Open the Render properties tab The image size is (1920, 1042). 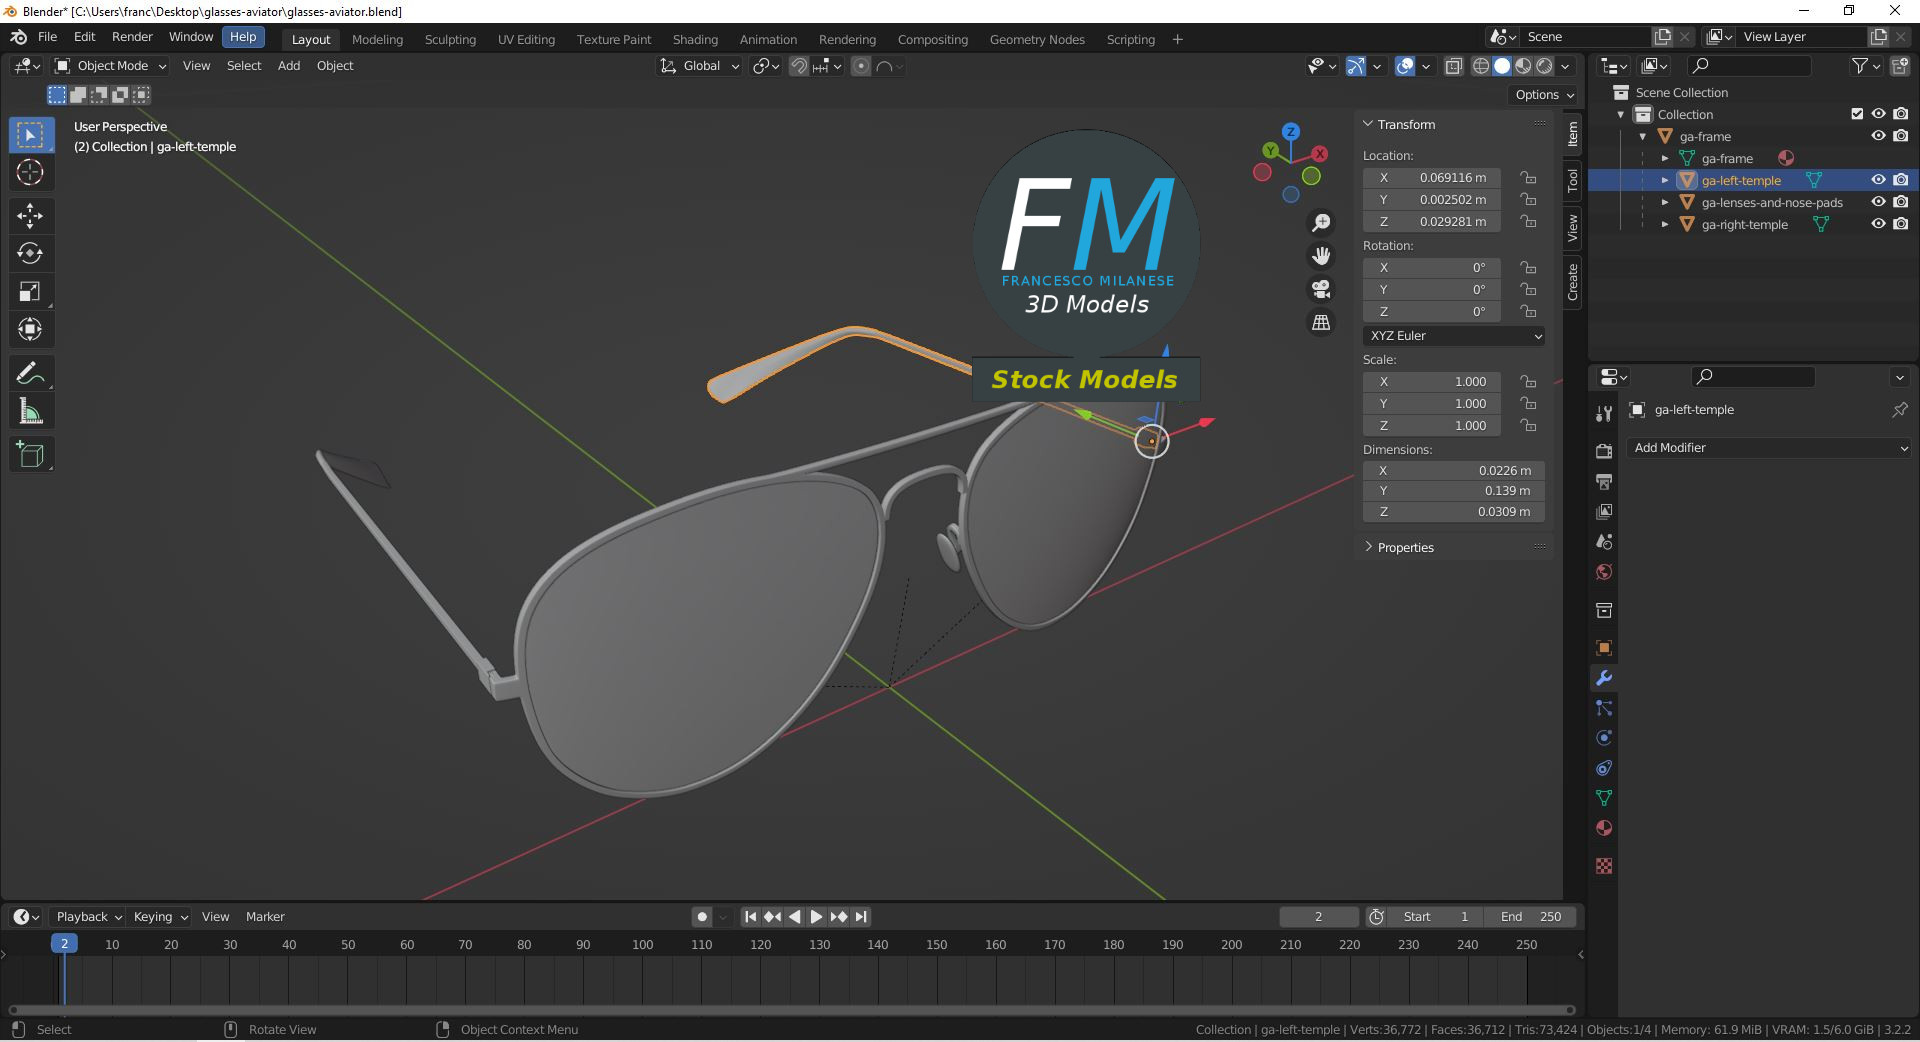(x=1604, y=451)
